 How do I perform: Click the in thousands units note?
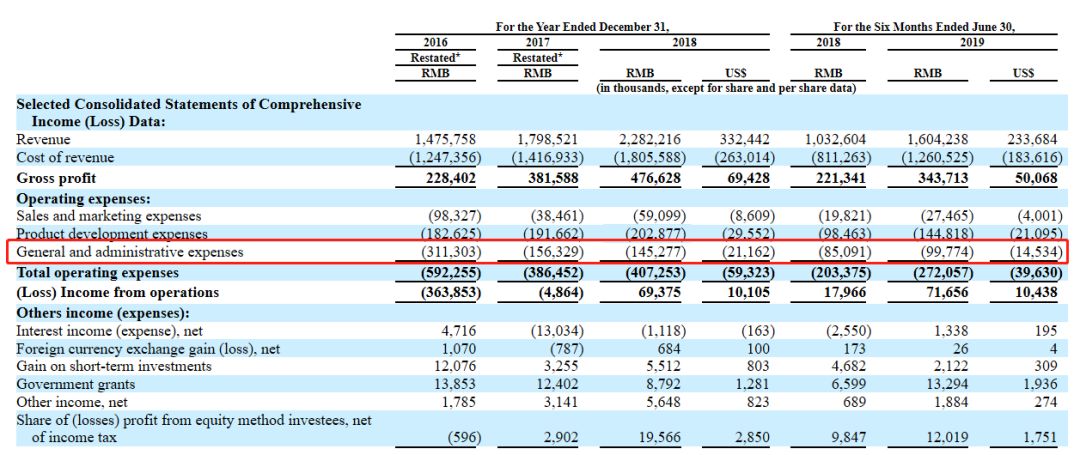tap(726, 89)
